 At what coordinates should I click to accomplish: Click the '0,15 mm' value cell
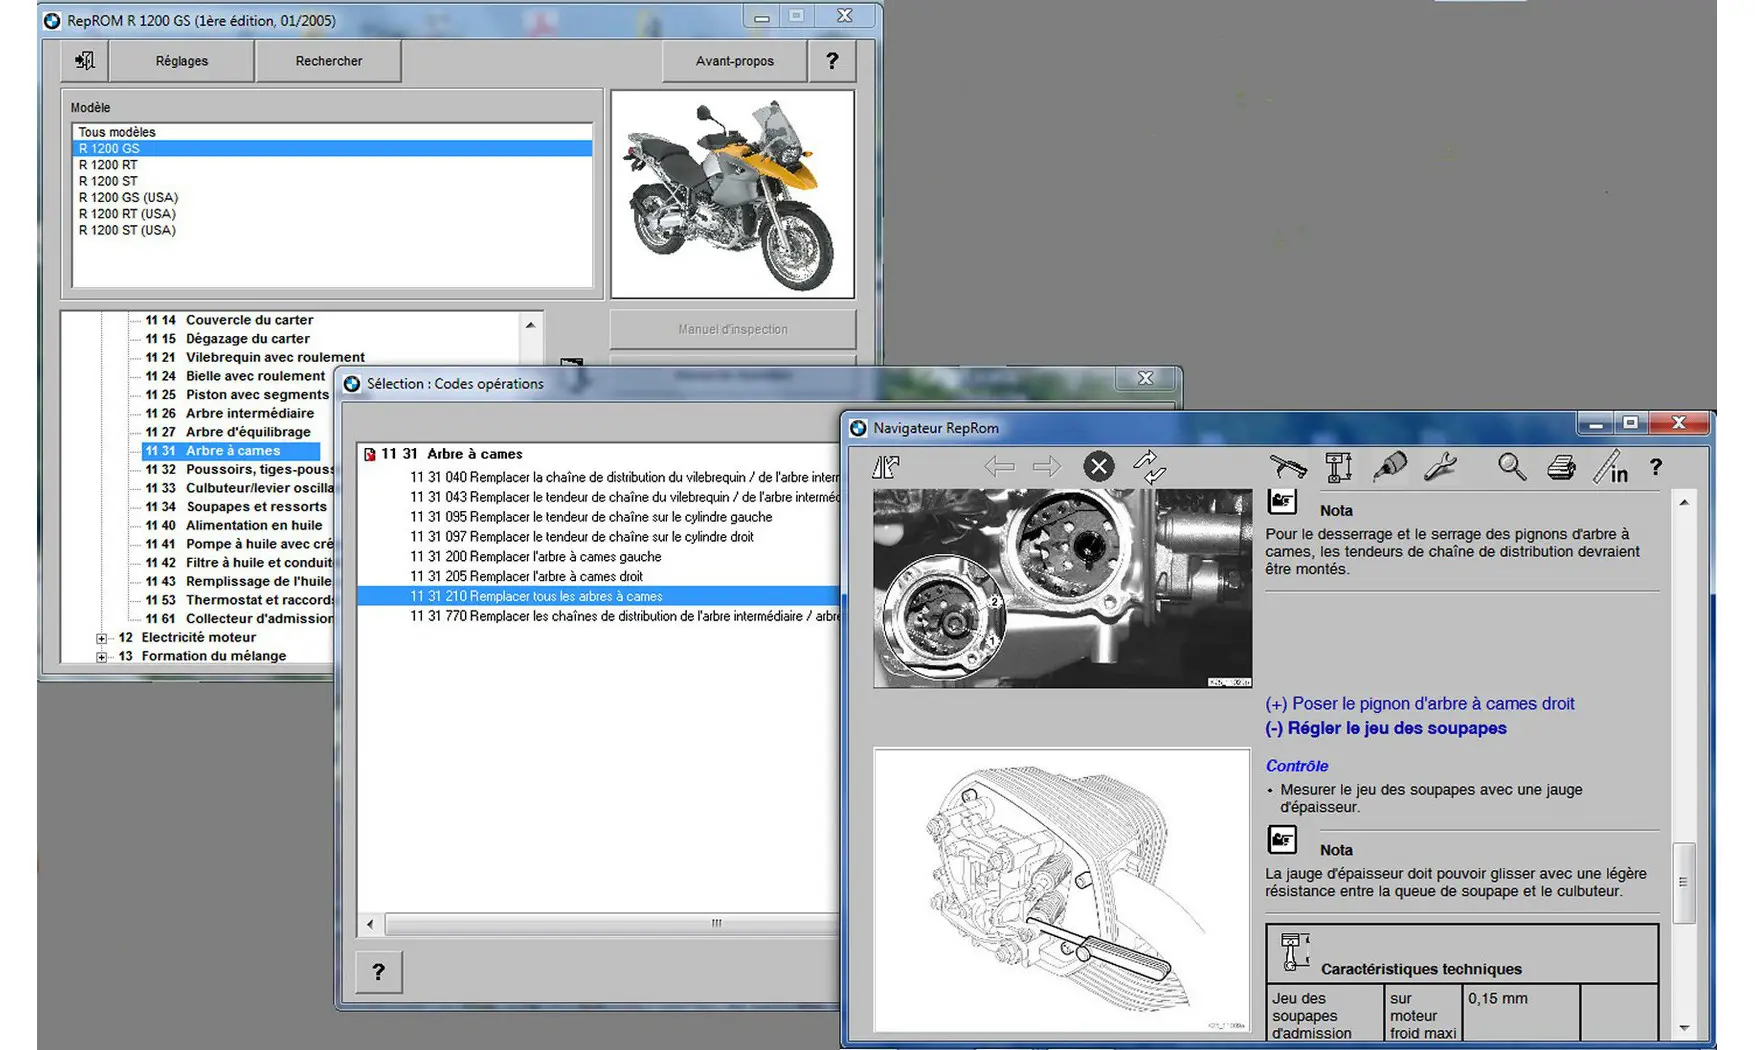pos(1521,1013)
